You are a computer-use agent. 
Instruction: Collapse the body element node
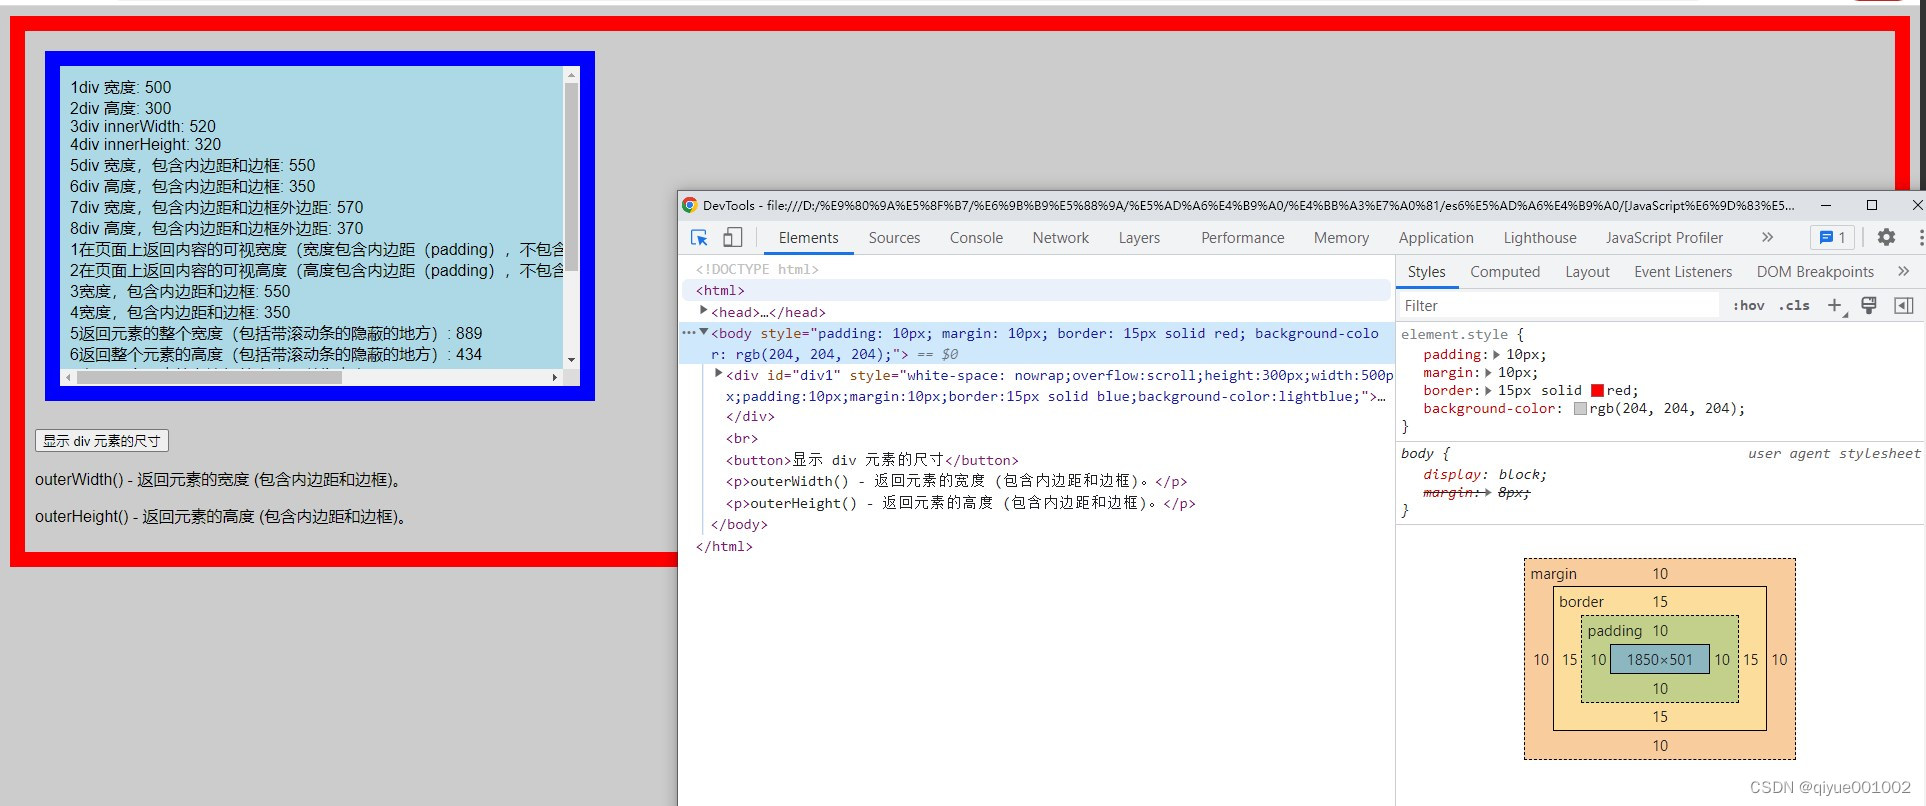(703, 332)
